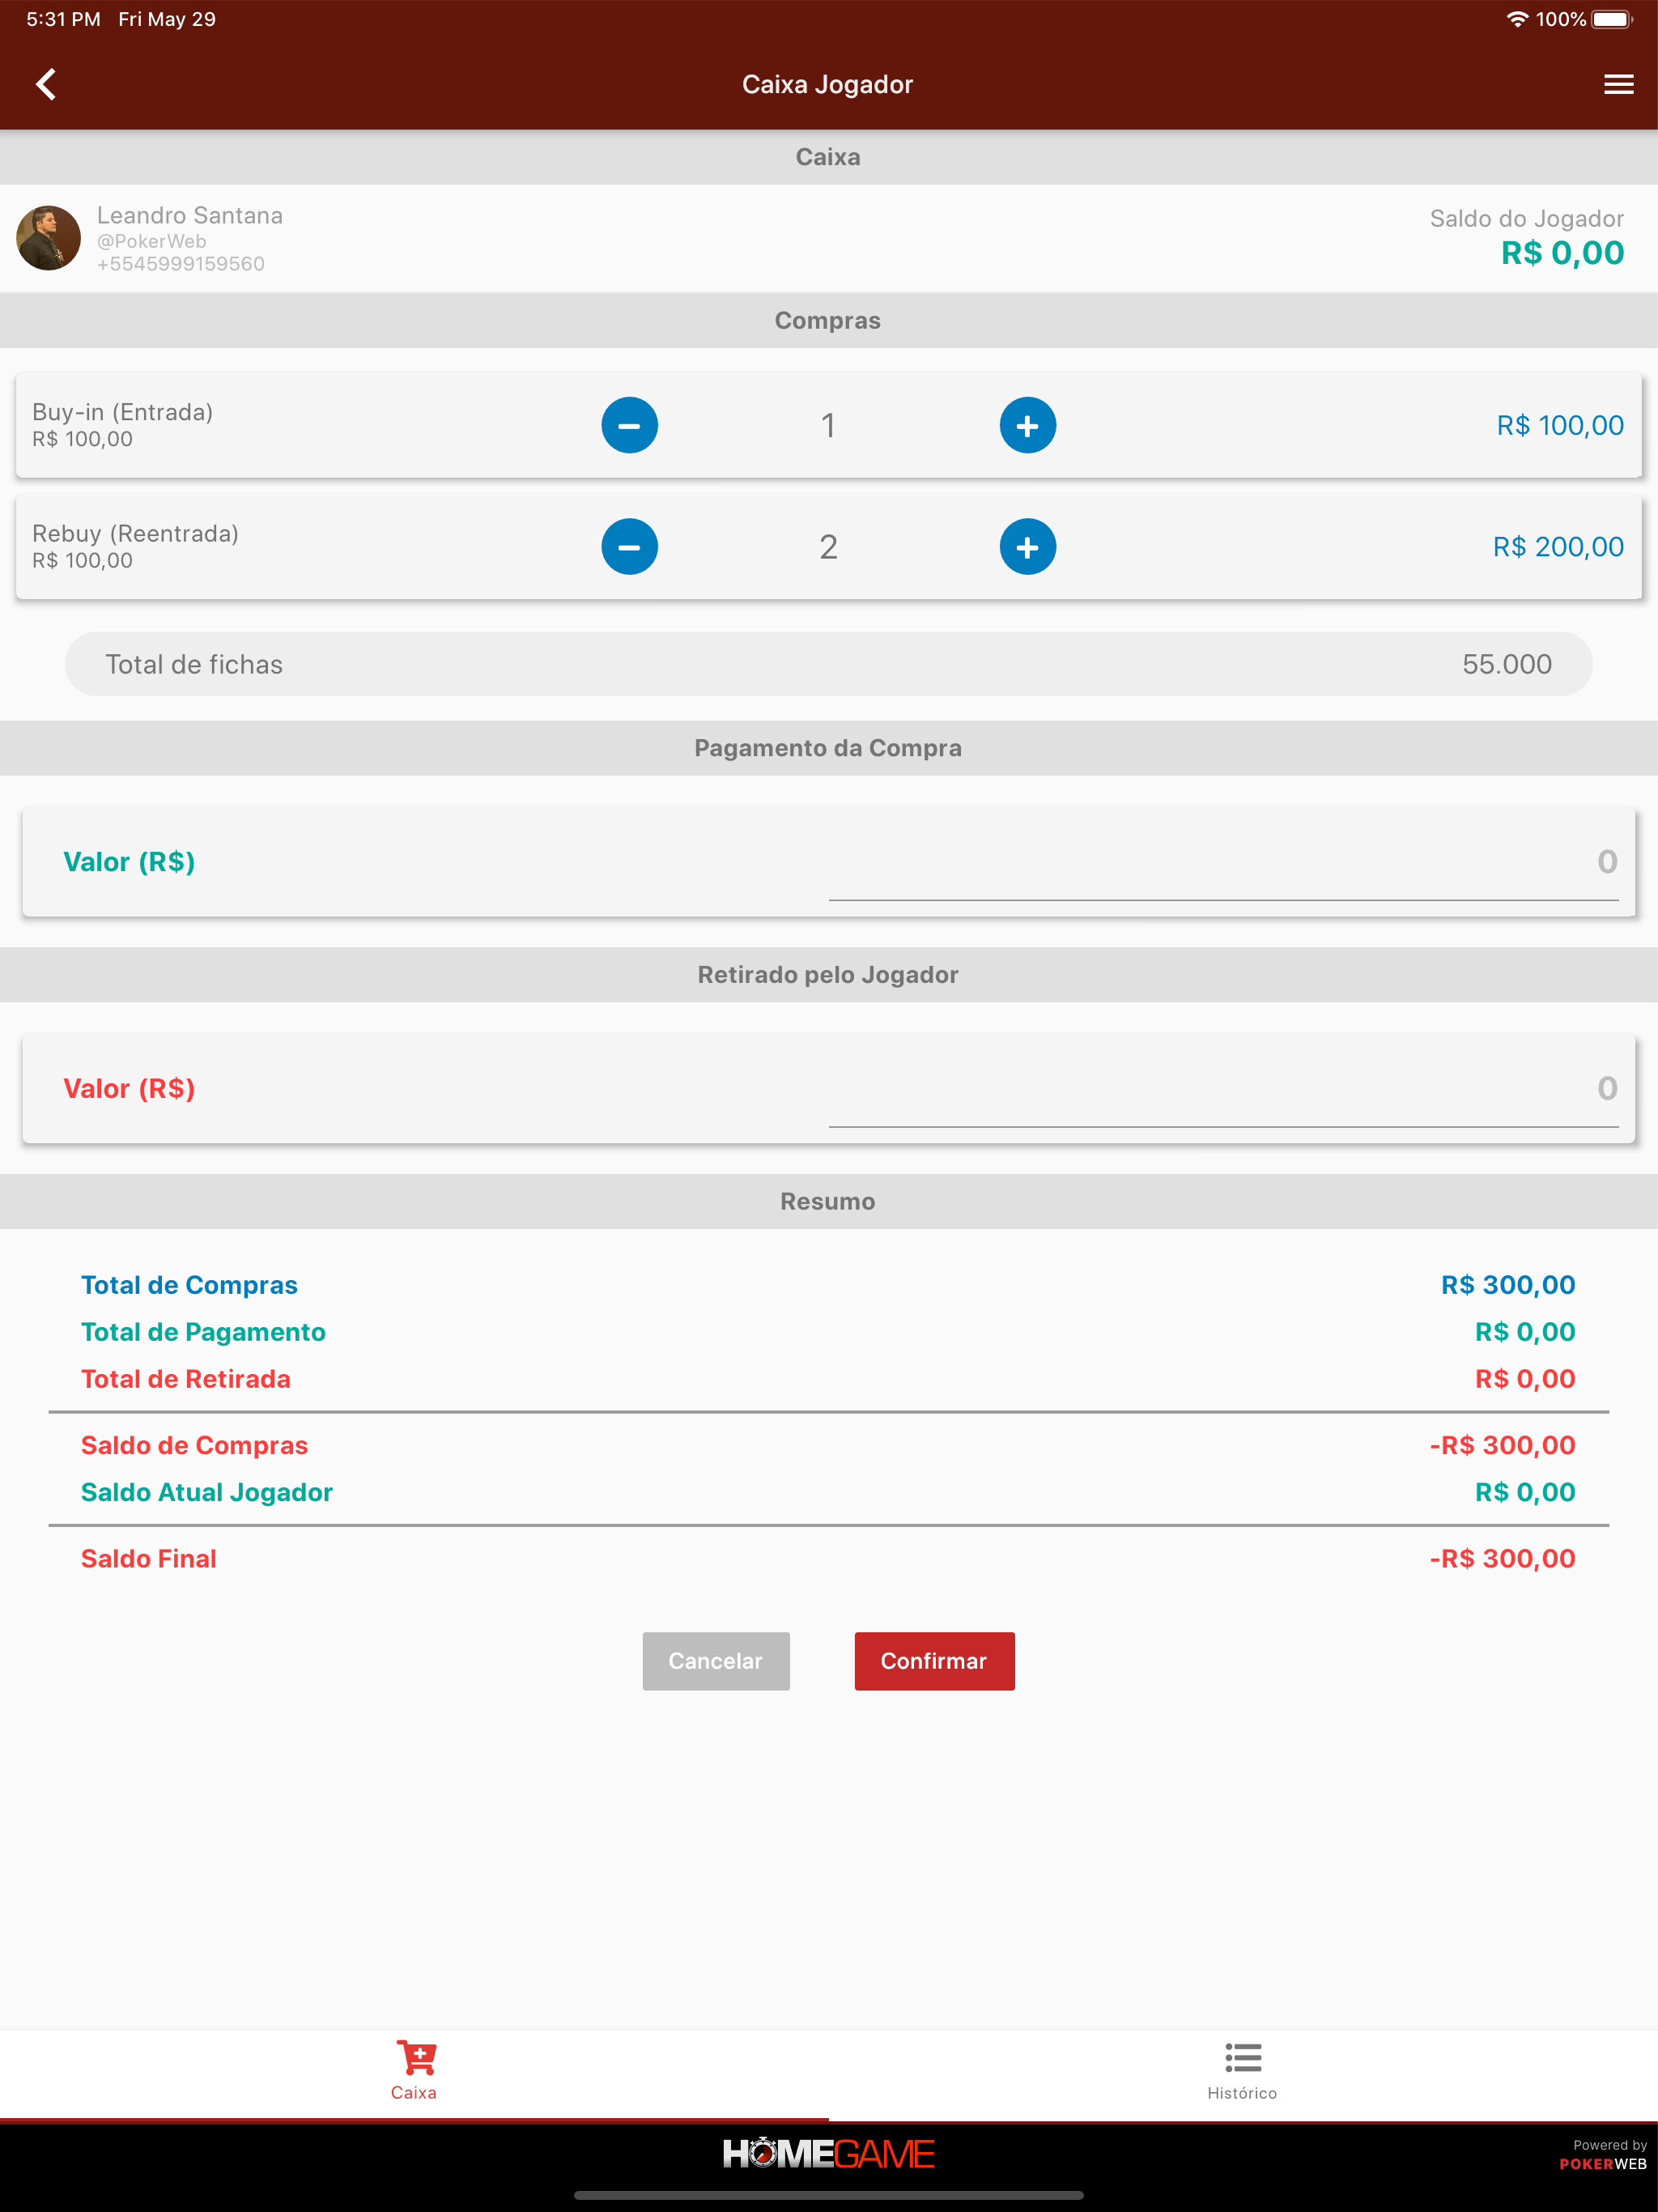Screen dimensions: 1658x2212
Task: Tap the Wi-Fi status icon
Action: (1517, 20)
